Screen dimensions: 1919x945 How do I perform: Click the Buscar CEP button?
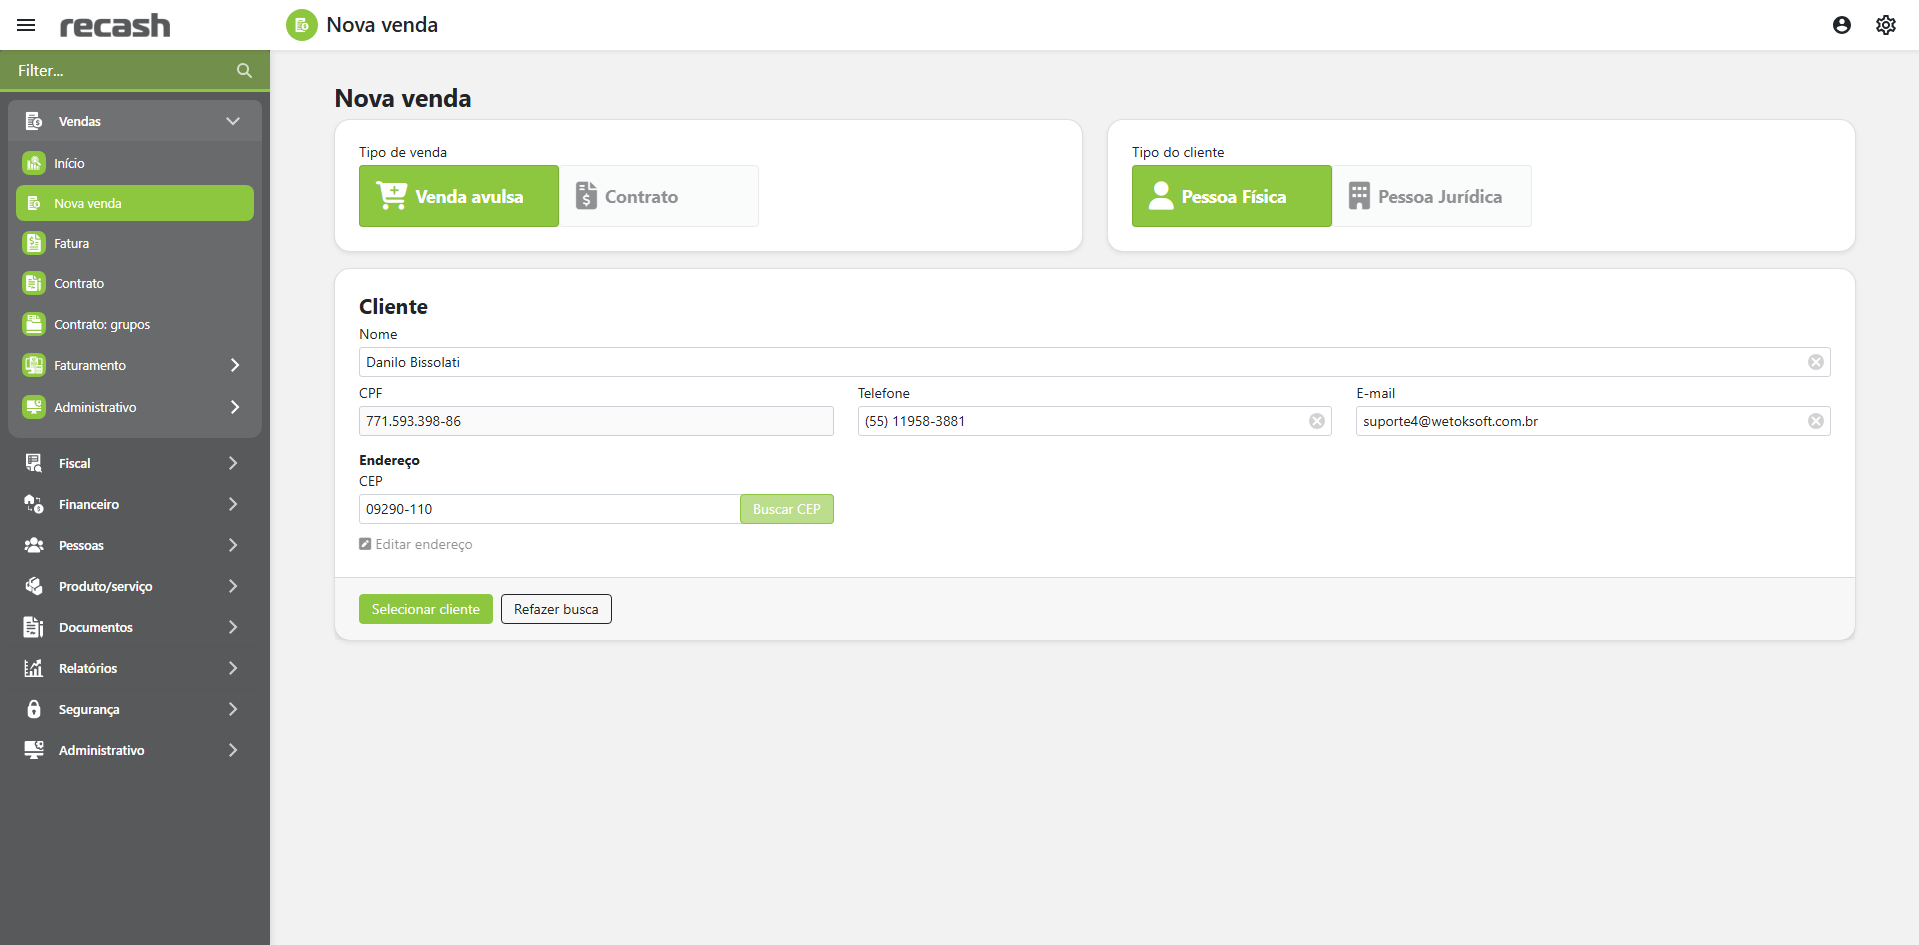[786, 509]
